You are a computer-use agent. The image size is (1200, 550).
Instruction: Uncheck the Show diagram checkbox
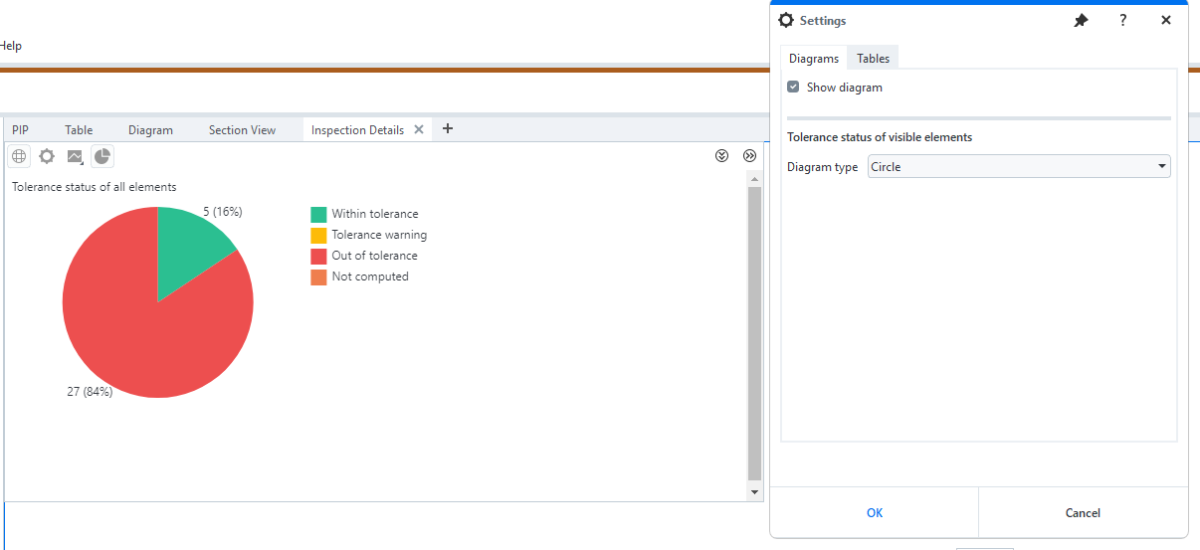[x=793, y=87]
